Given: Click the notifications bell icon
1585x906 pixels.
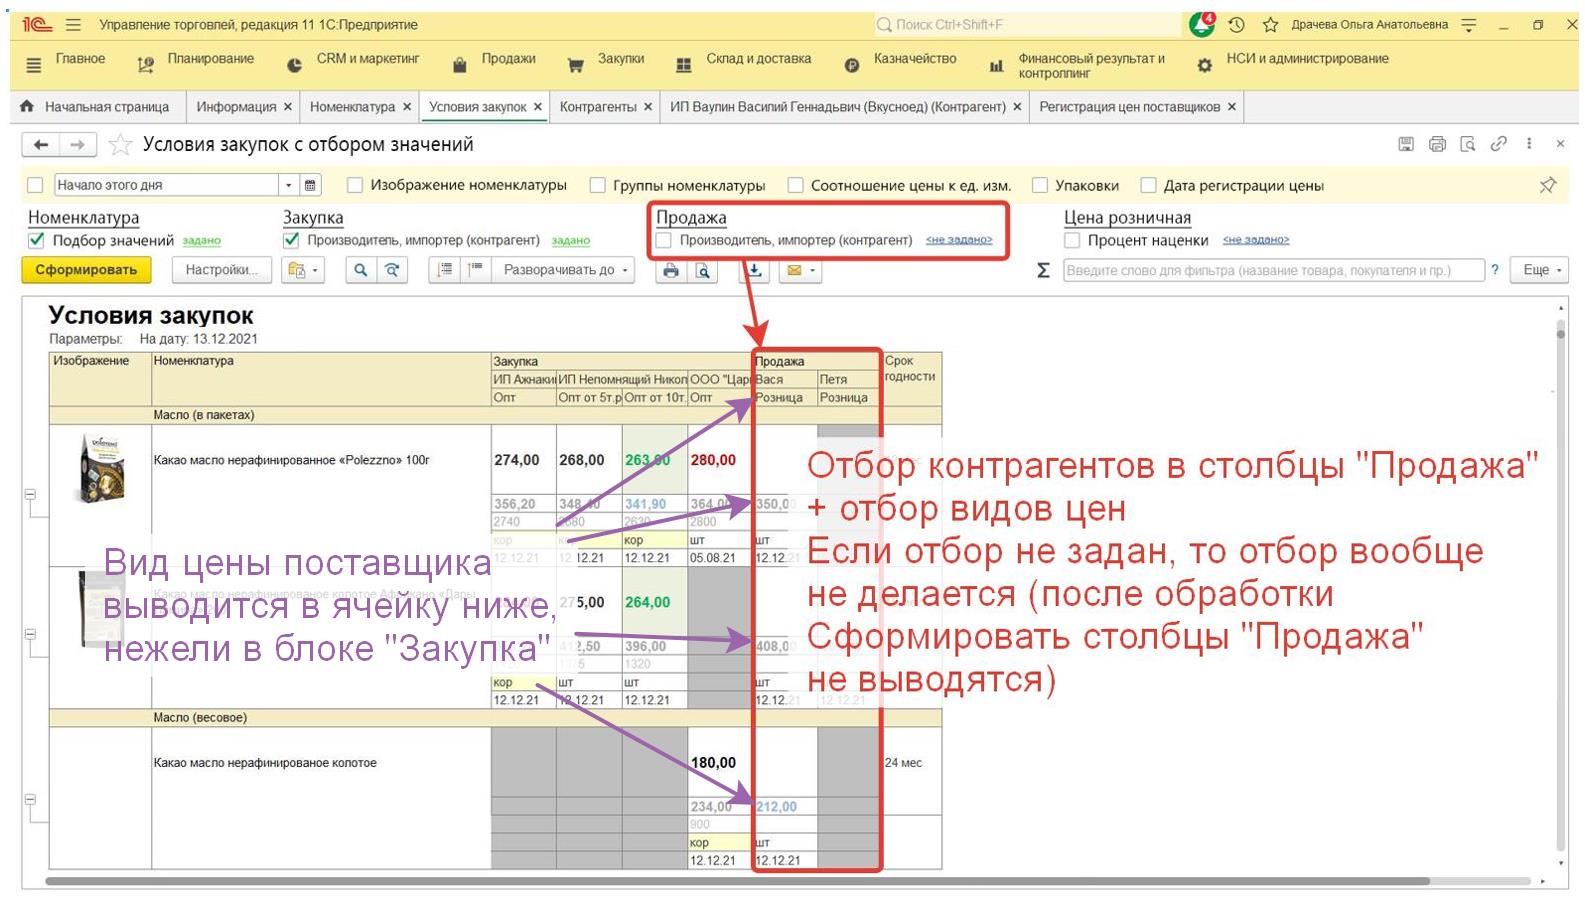Looking at the screenshot, I should point(1202,25).
